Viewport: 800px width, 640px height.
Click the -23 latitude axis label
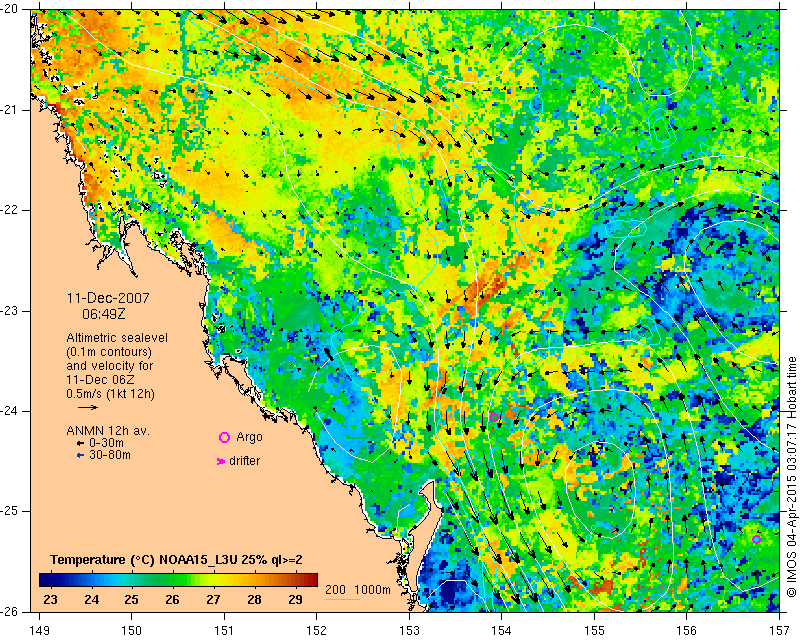pos(10,311)
